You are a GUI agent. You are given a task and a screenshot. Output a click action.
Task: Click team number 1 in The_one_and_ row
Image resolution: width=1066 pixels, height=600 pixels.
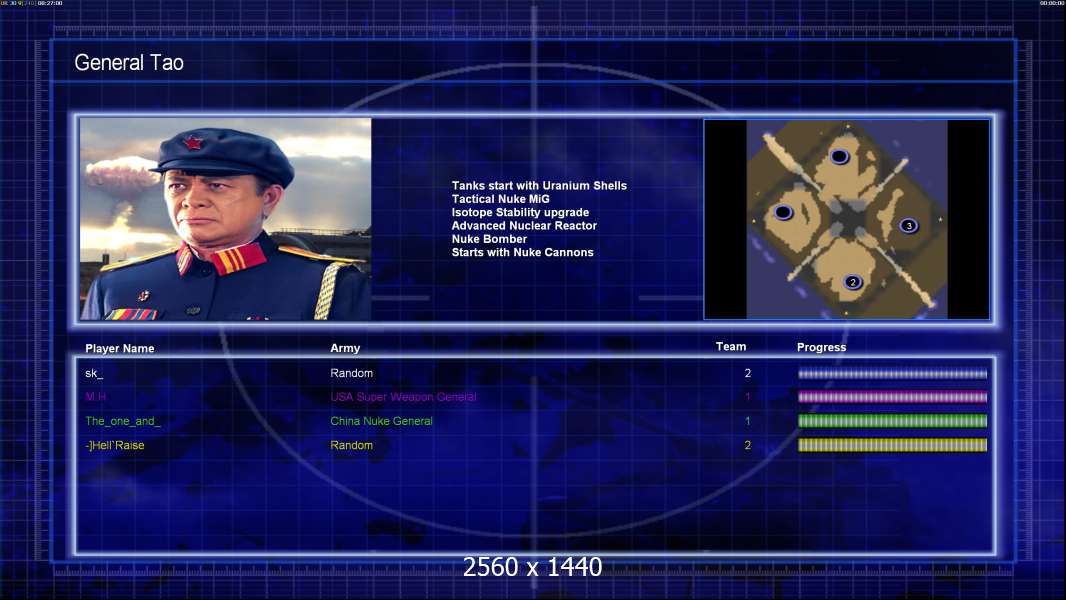coord(747,421)
